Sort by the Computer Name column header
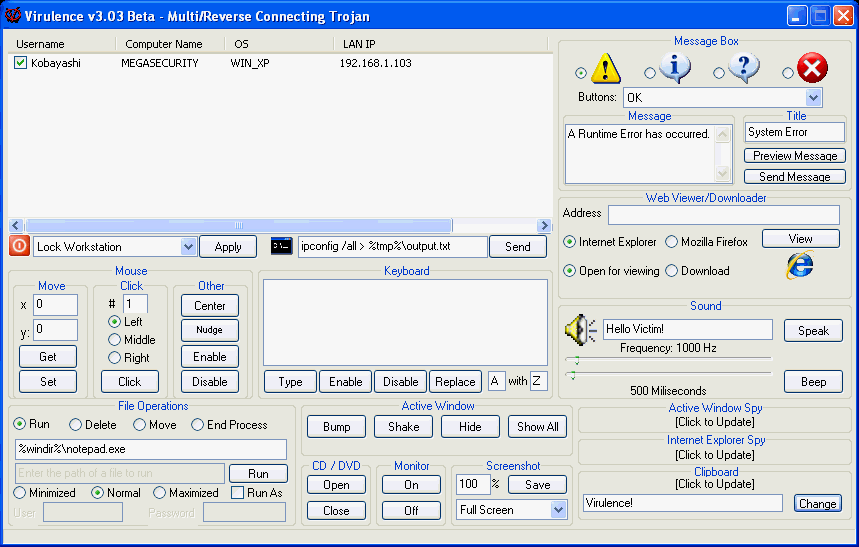The image size is (859, 547). coord(163,44)
